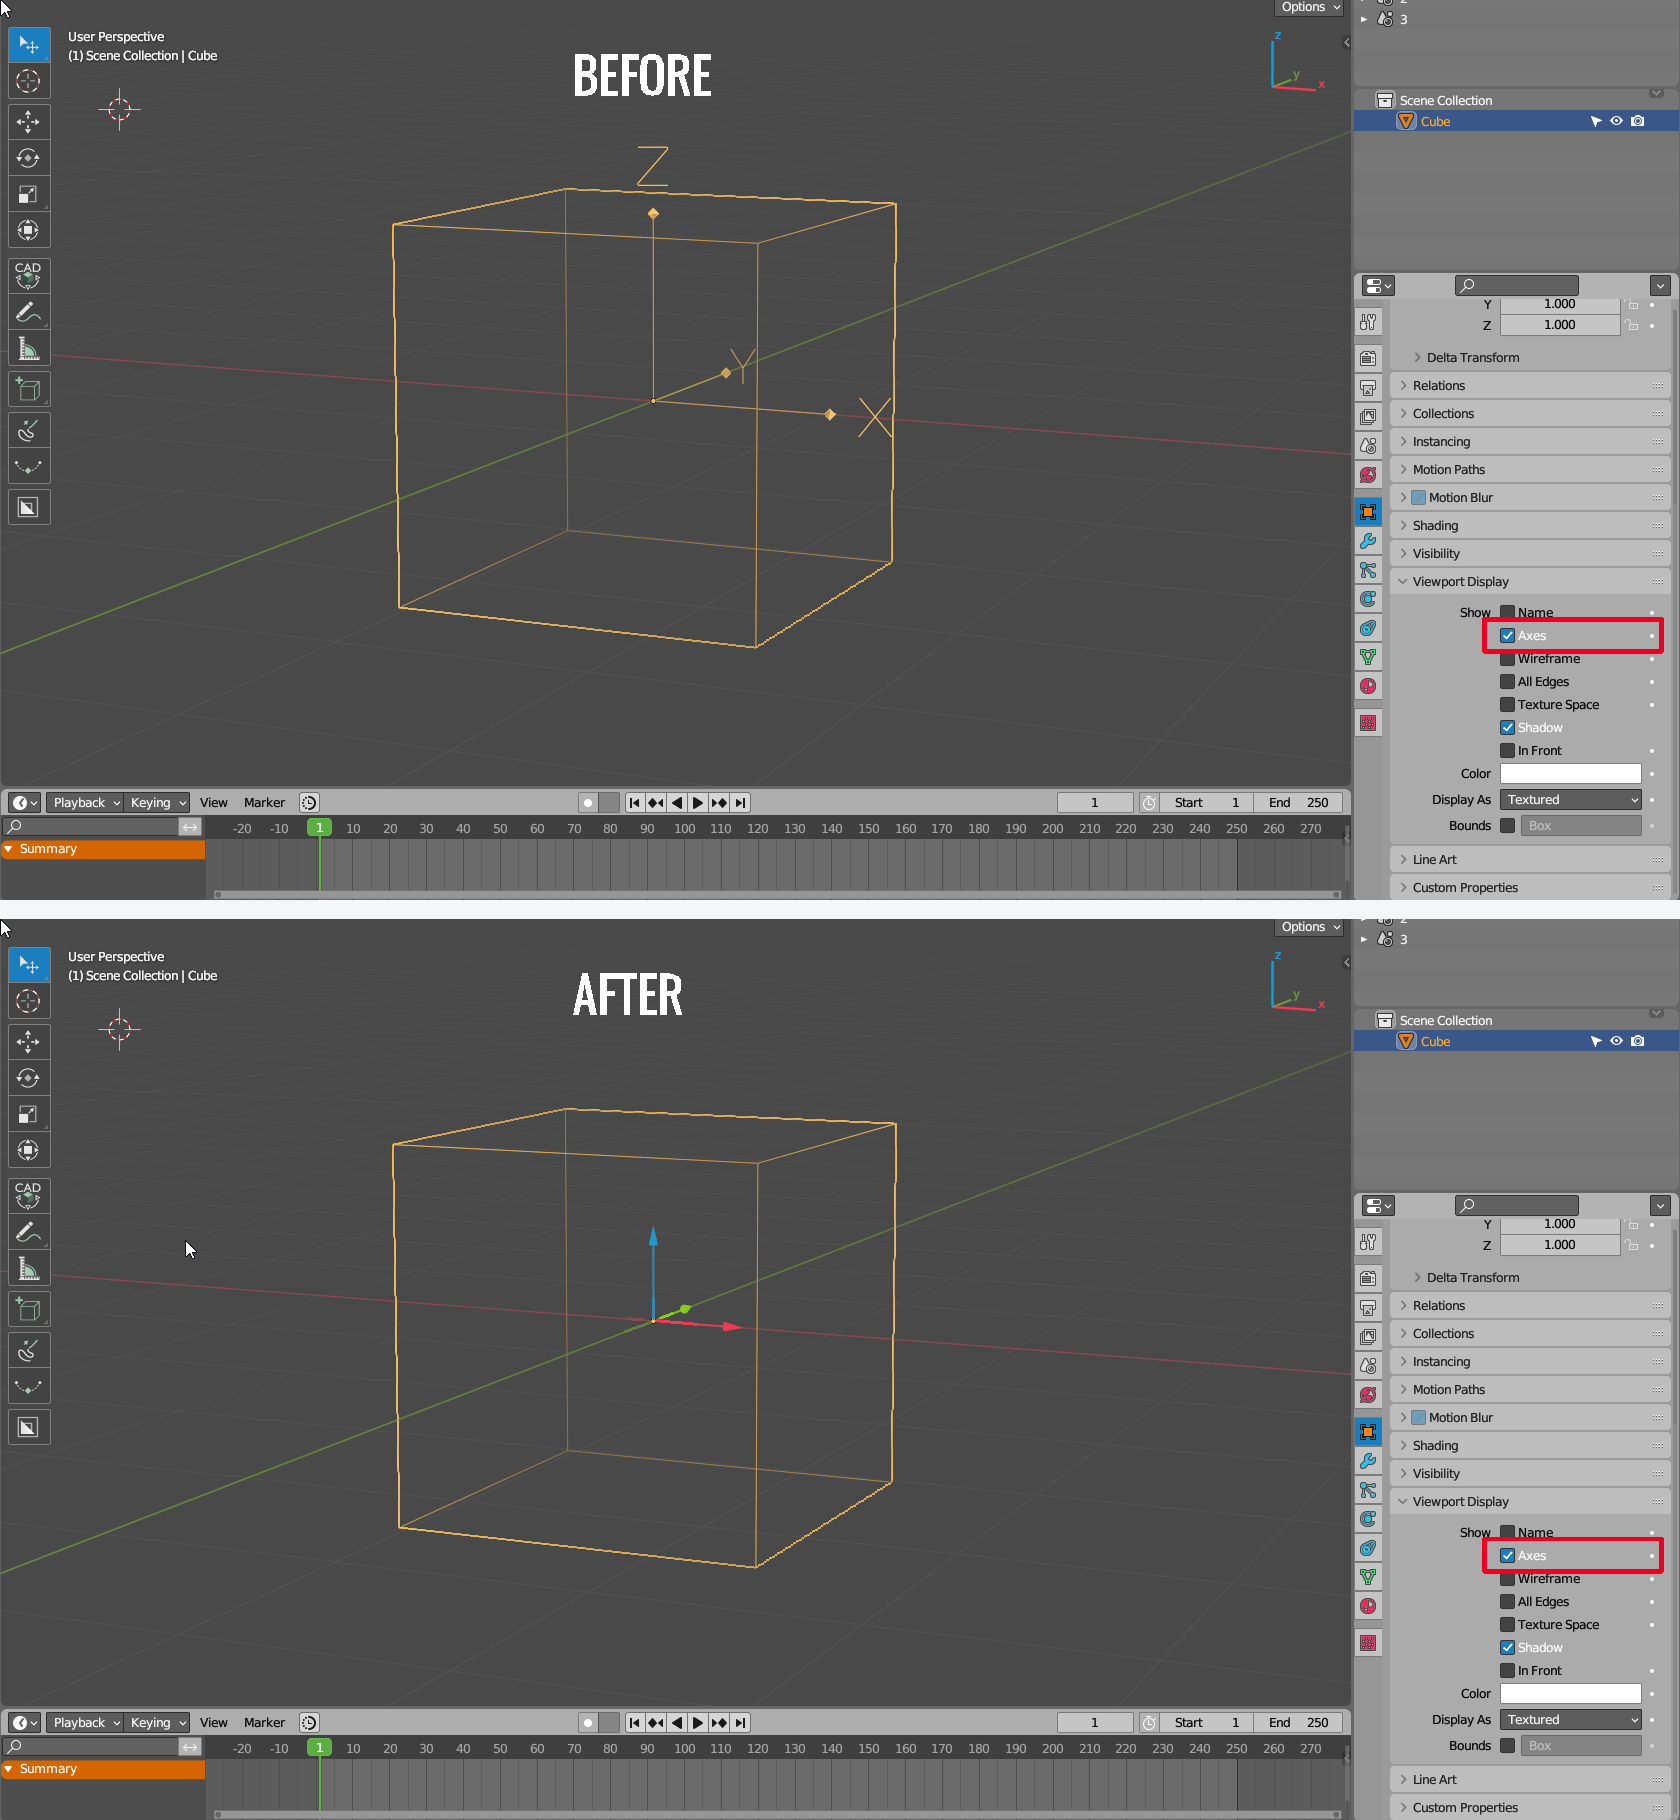Open the Modifiers wrench tab in BEFORE properties

point(1368,541)
